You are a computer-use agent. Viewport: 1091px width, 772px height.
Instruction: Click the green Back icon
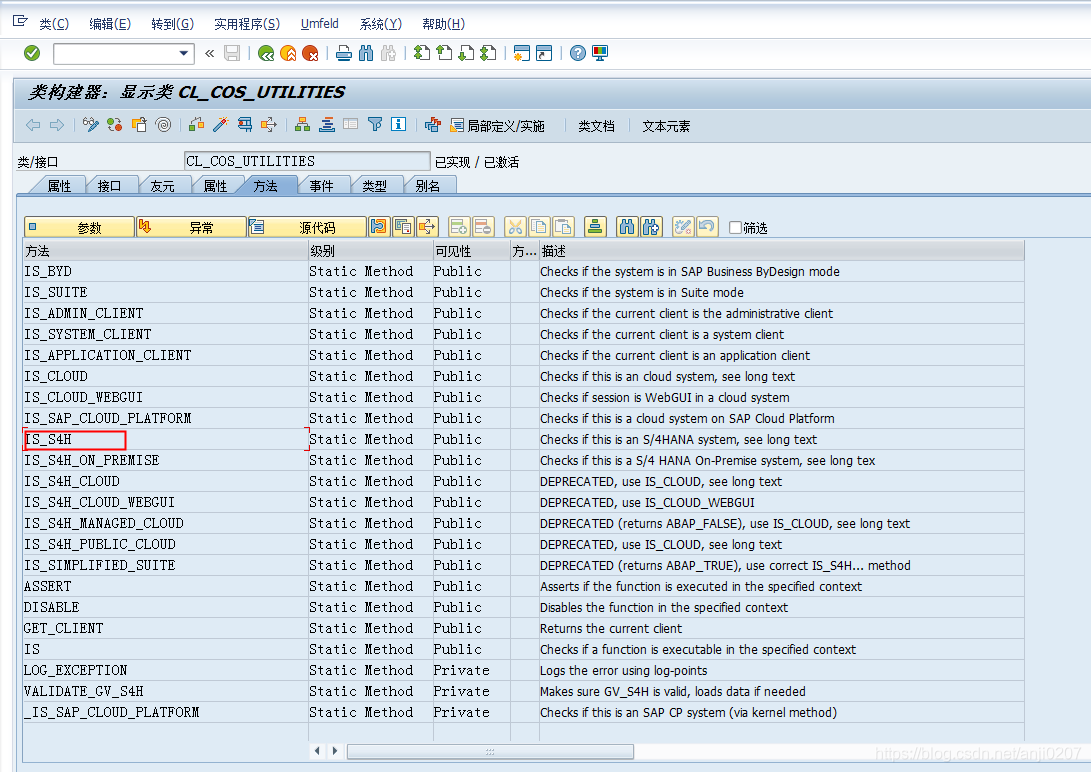point(266,53)
